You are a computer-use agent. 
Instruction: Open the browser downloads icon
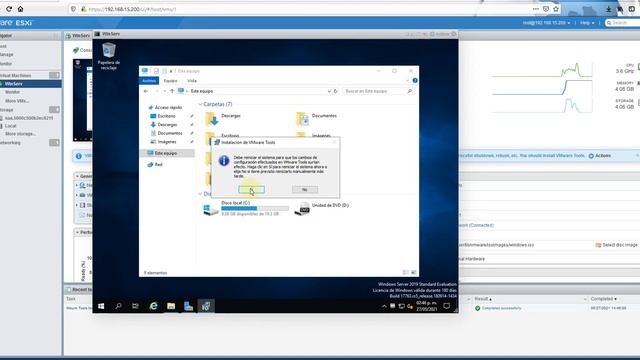(x=609, y=9)
